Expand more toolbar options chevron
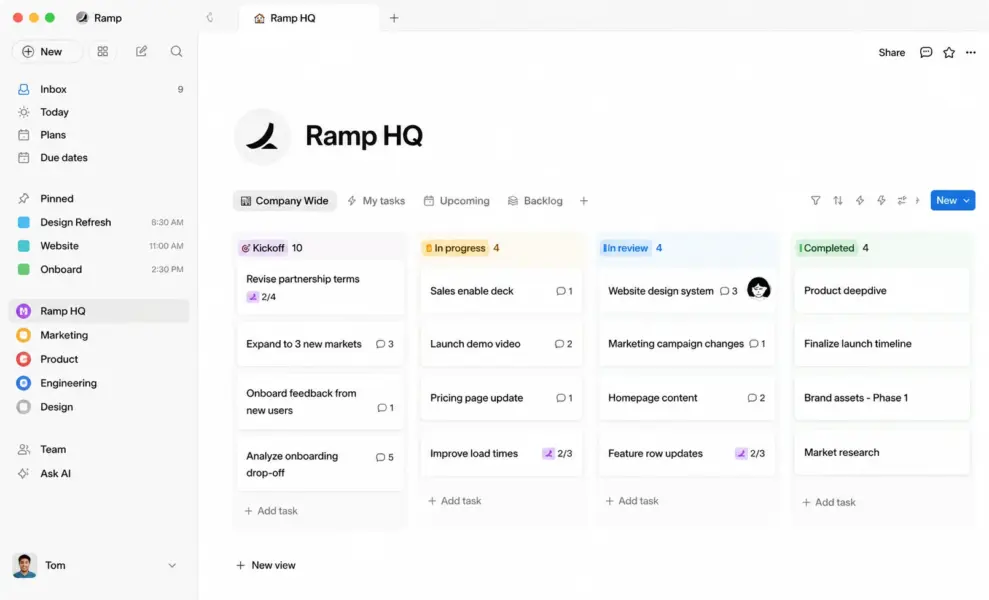The height and width of the screenshot is (600, 989). tap(918, 201)
